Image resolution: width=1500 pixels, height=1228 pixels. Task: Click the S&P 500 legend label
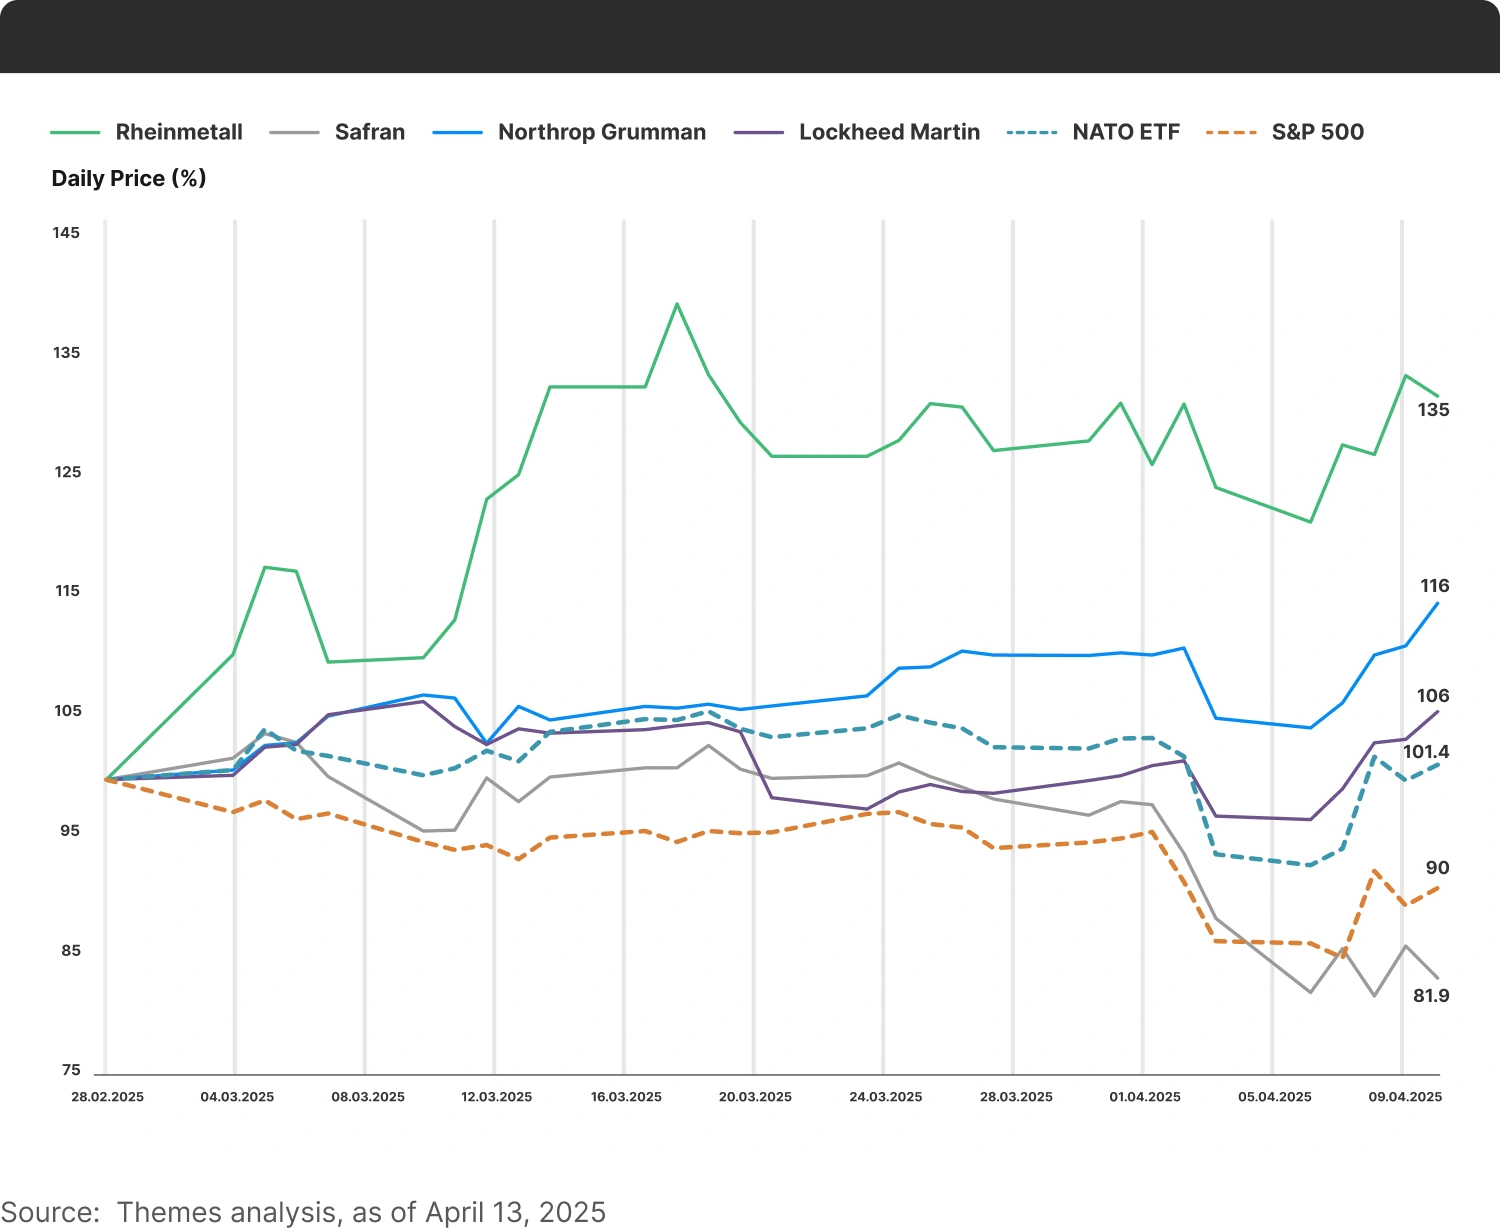(x=1317, y=132)
